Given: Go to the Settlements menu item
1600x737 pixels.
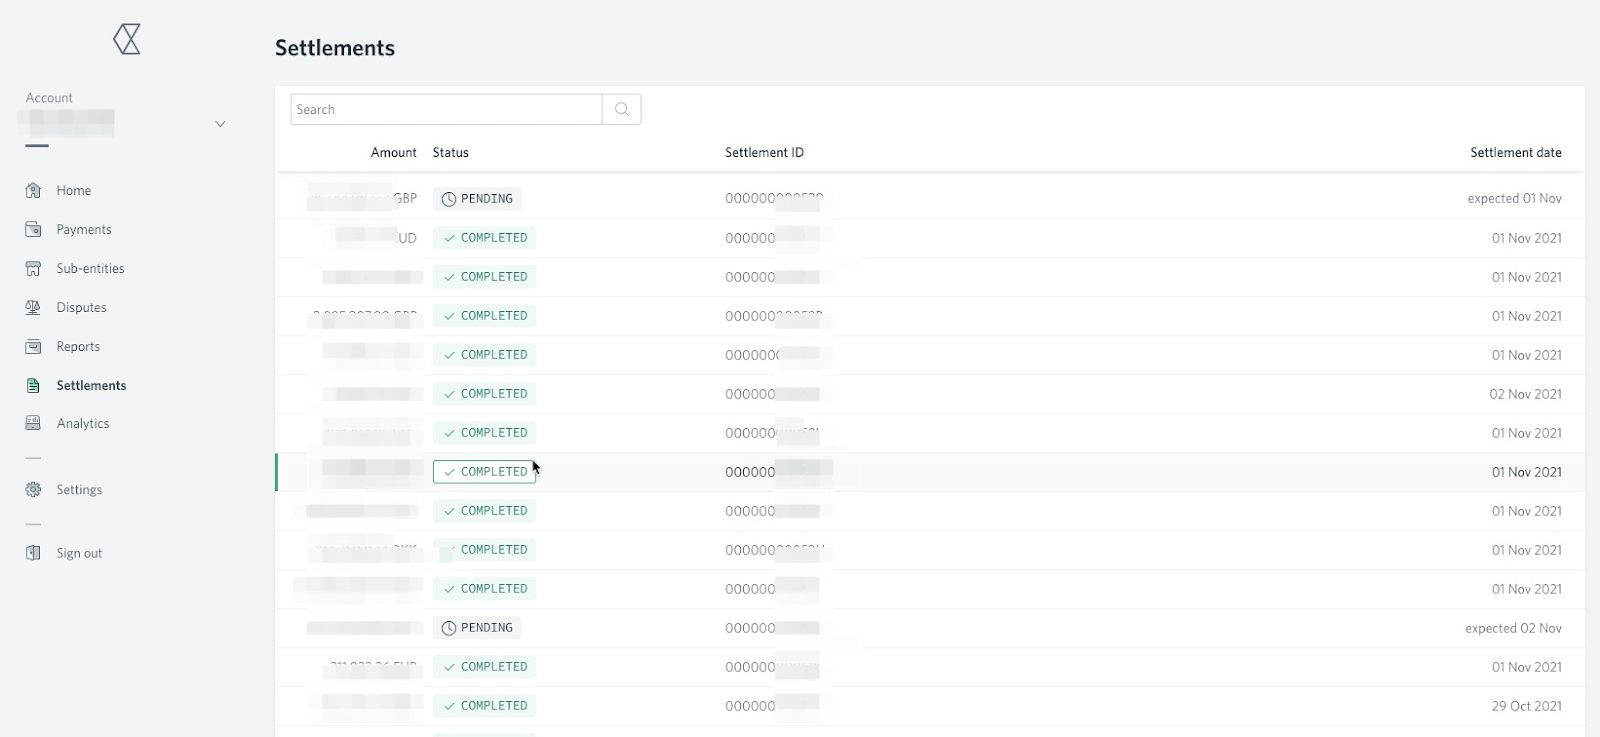Looking at the screenshot, I should tap(91, 385).
